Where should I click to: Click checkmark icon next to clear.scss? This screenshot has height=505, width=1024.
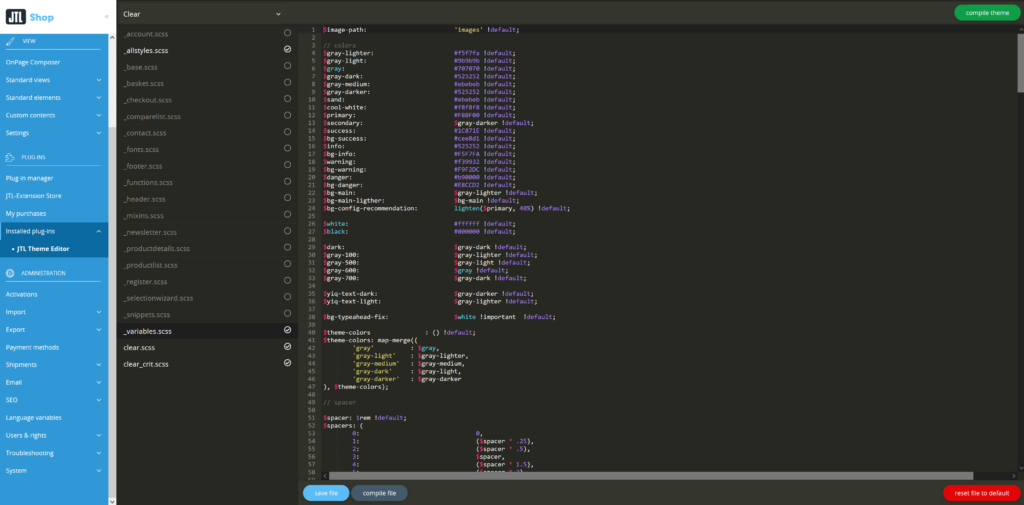[288, 346]
